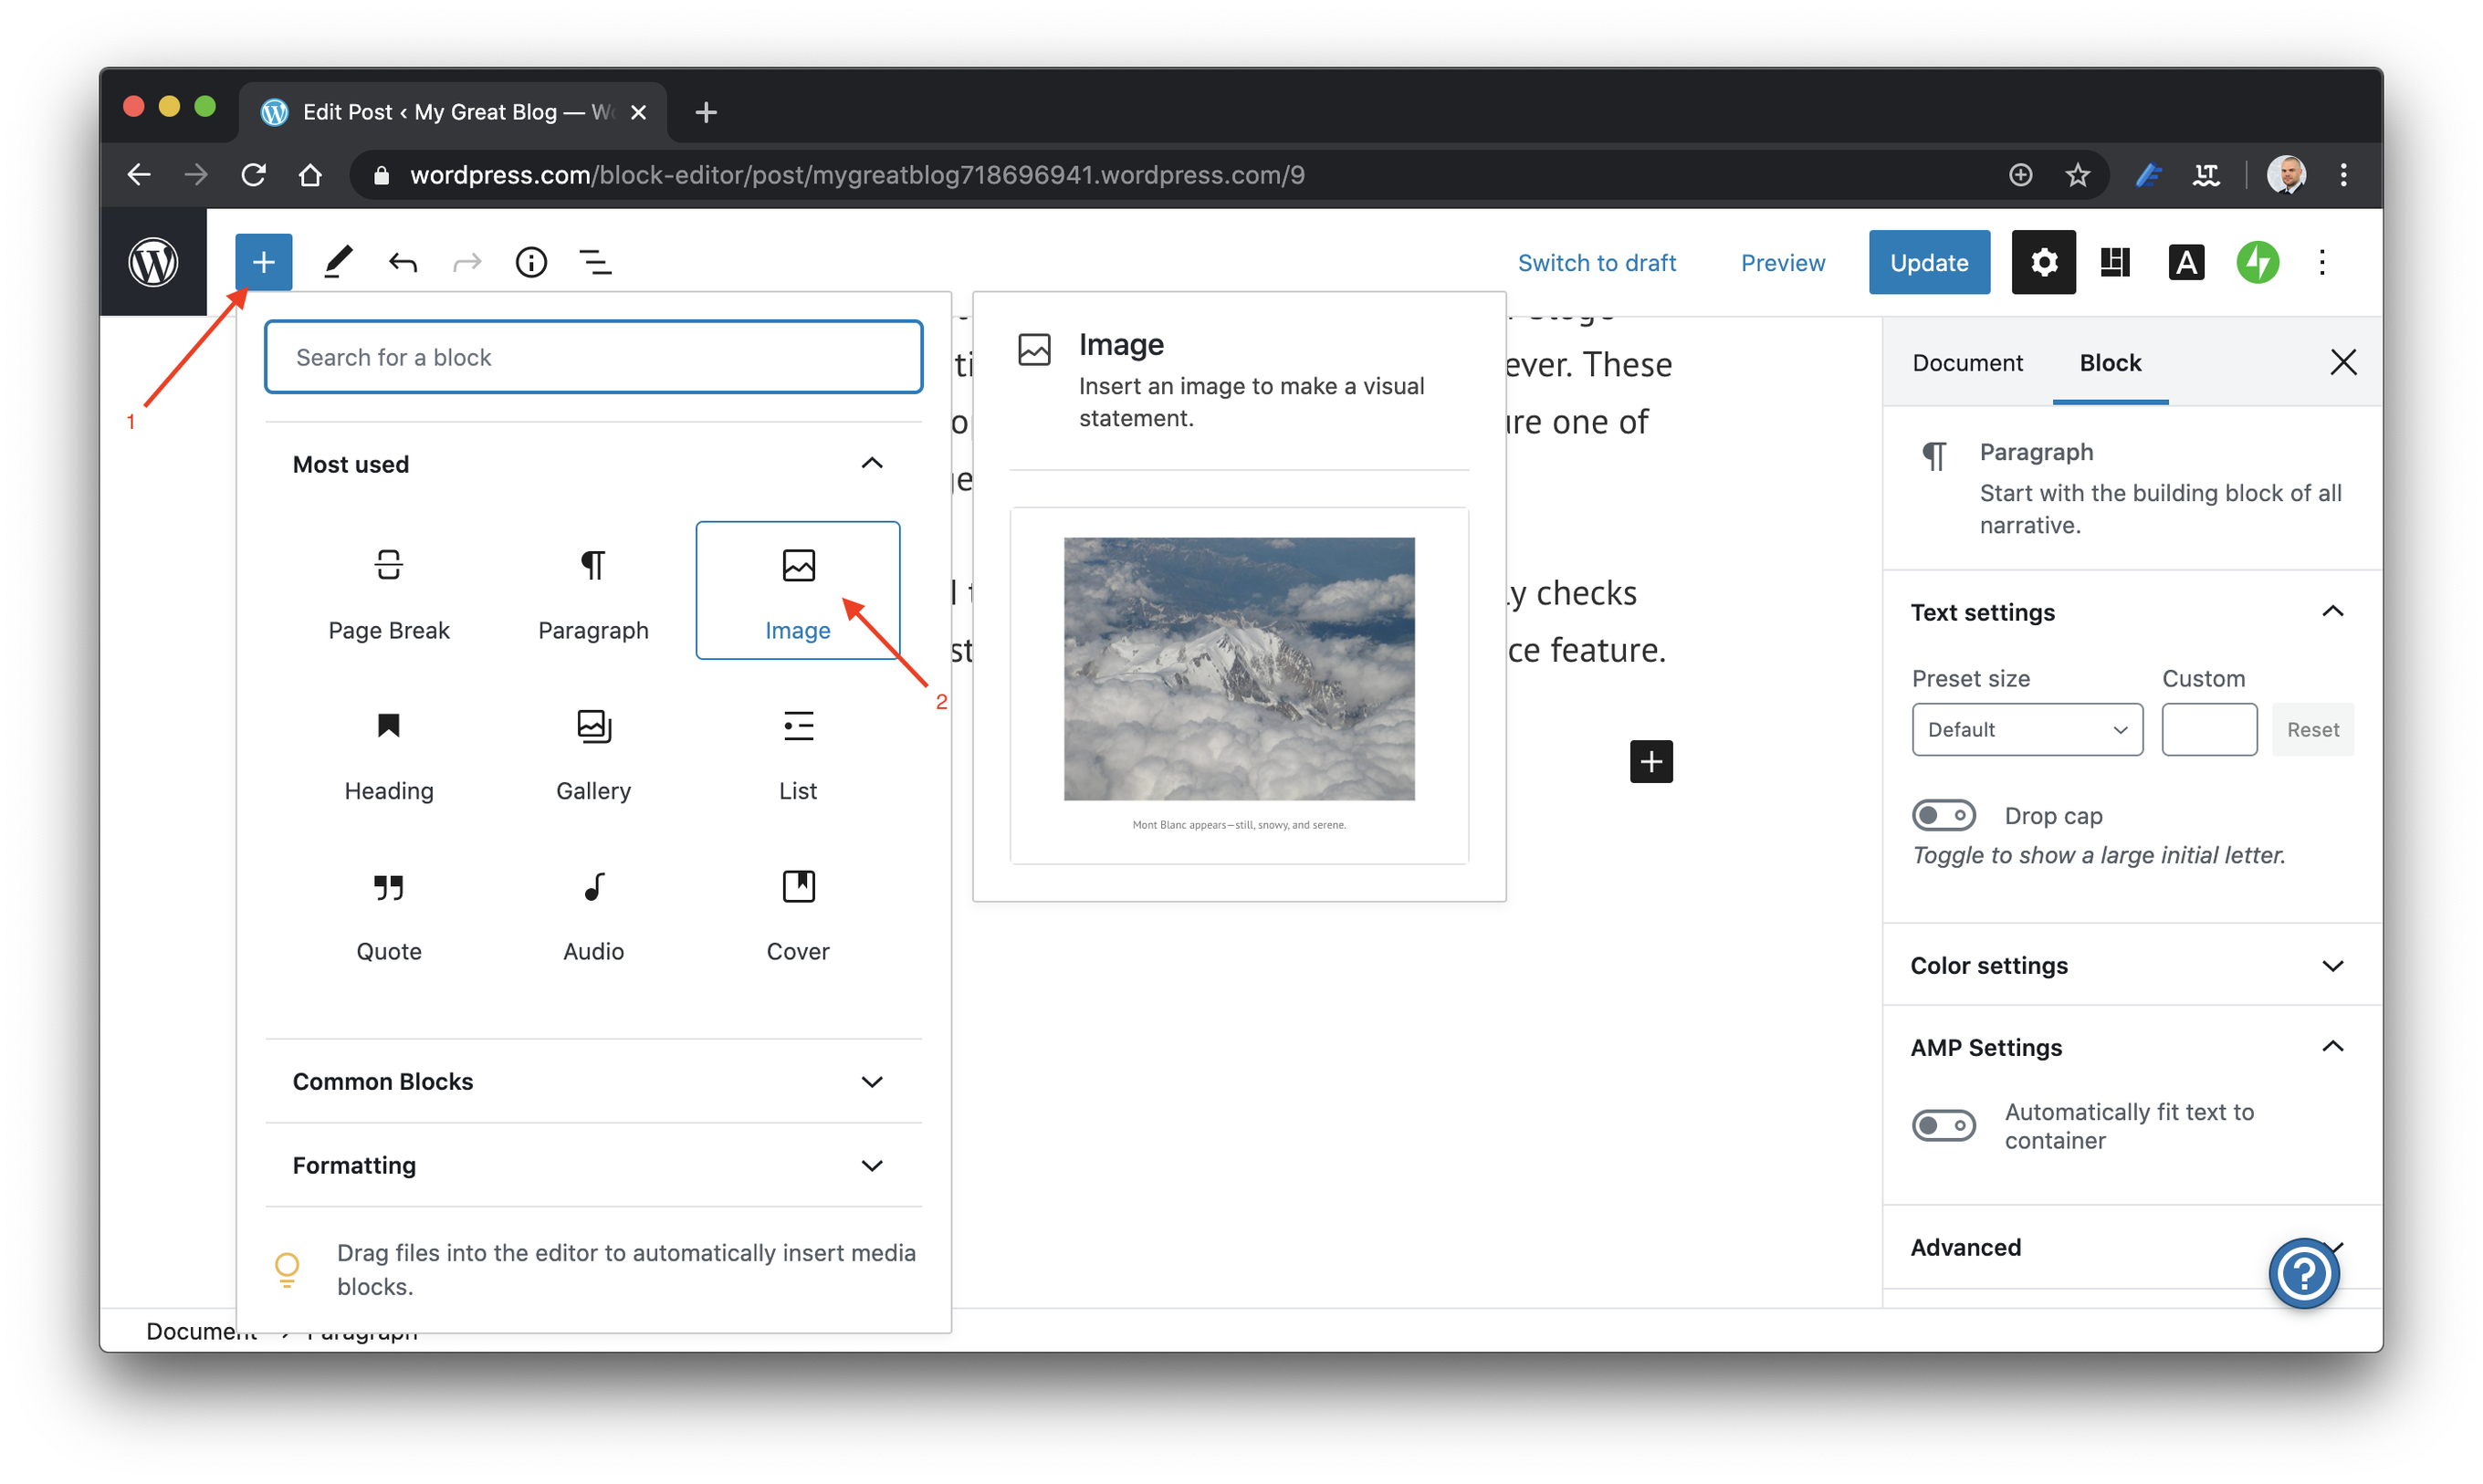Click the browser address bar URL
This screenshot has height=1484, width=2483.
[x=857, y=175]
